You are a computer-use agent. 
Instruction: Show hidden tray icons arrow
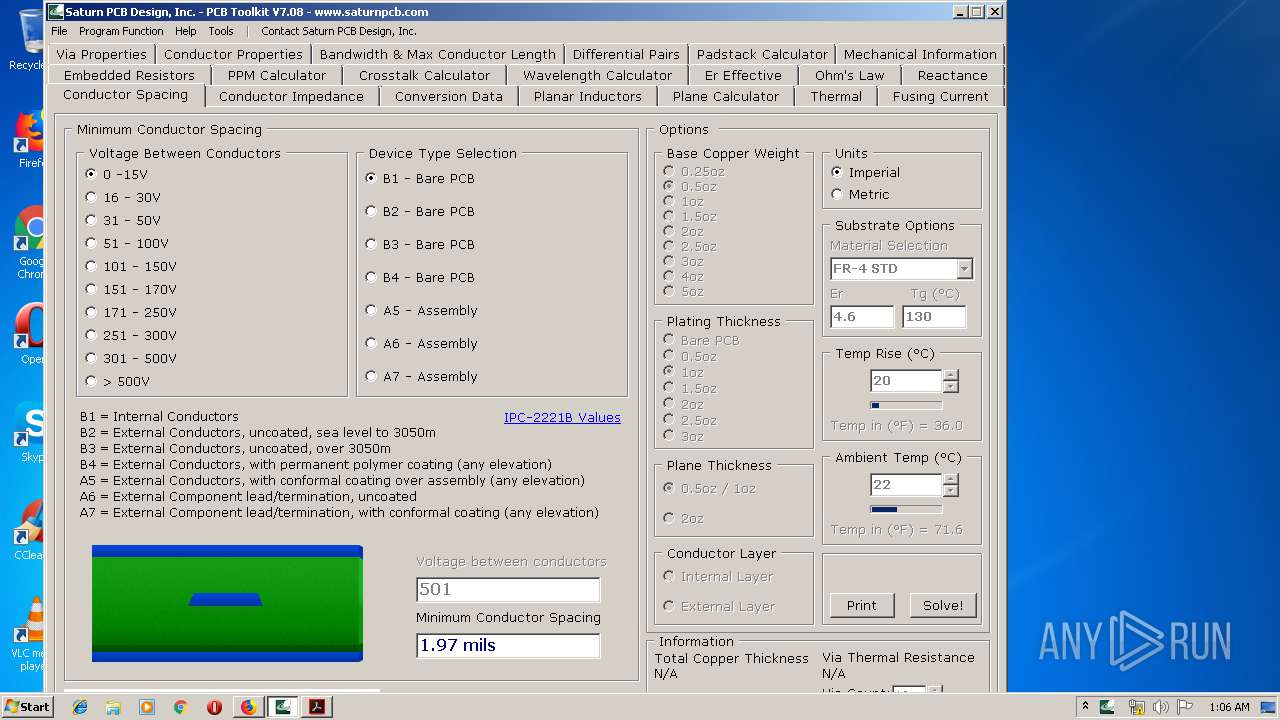pyautogui.click(x=1085, y=707)
